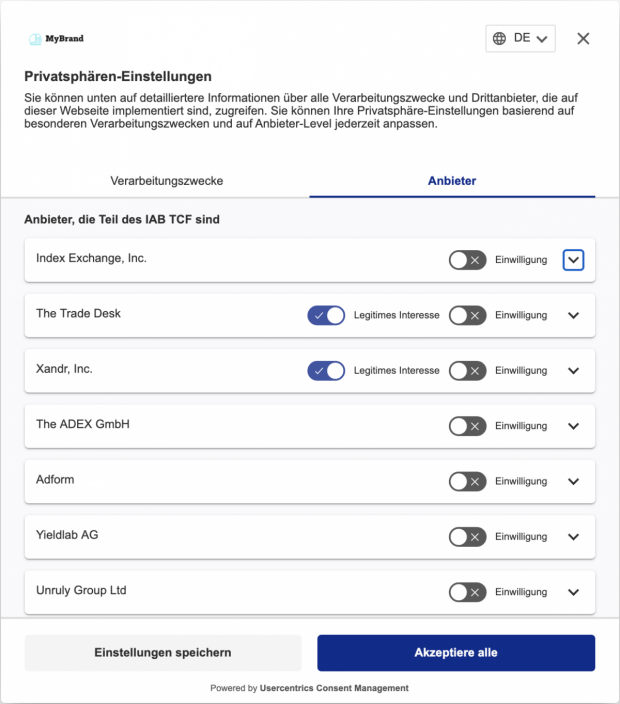
Task: Click the globe language icon
Action: tap(499, 38)
